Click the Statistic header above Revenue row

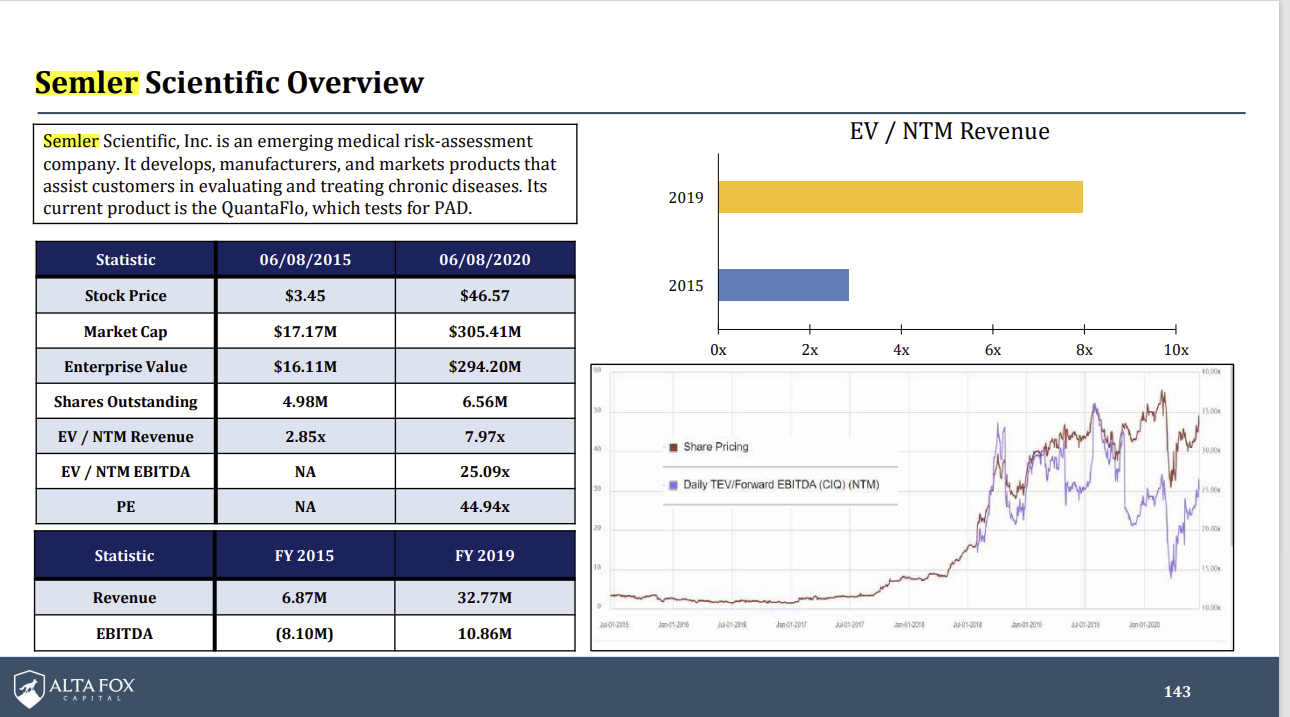point(125,555)
